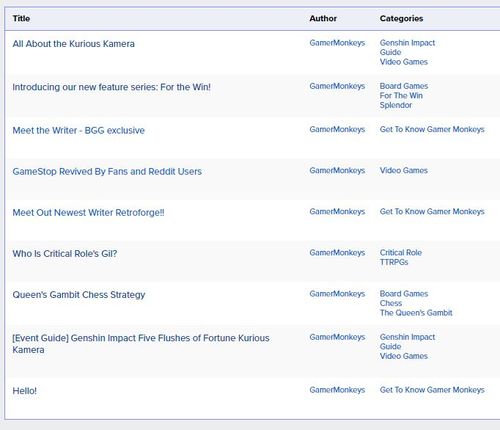Click GamerMonkeys author in For the Win row
The height and width of the screenshot is (430, 500).
coord(337,86)
